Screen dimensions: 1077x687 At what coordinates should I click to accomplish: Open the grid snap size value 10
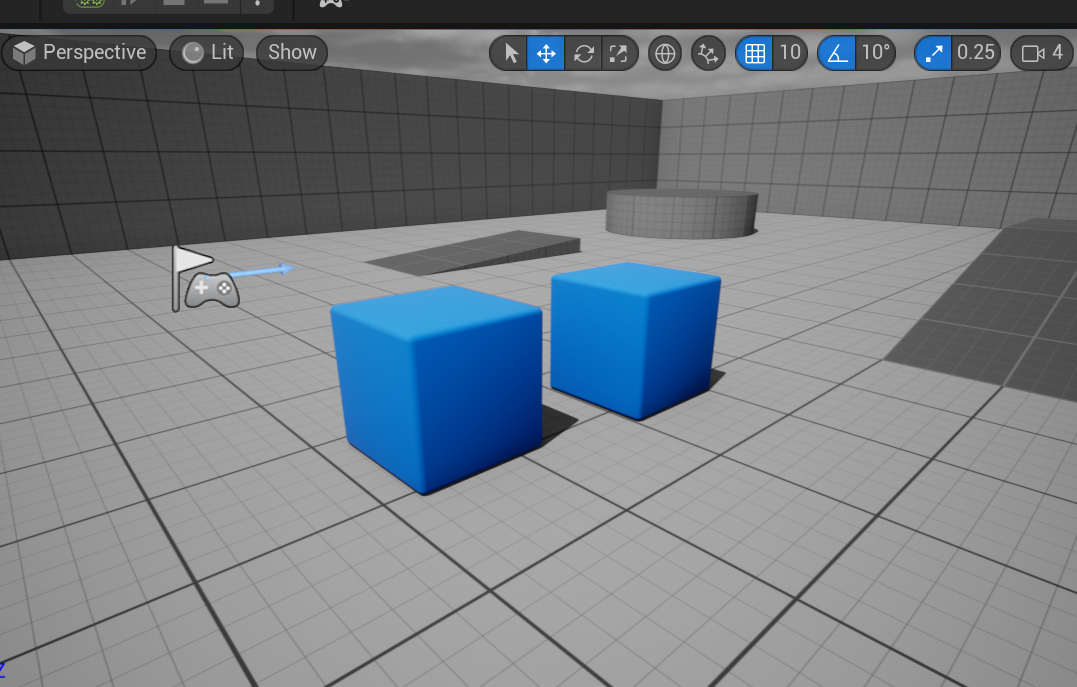click(790, 53)
